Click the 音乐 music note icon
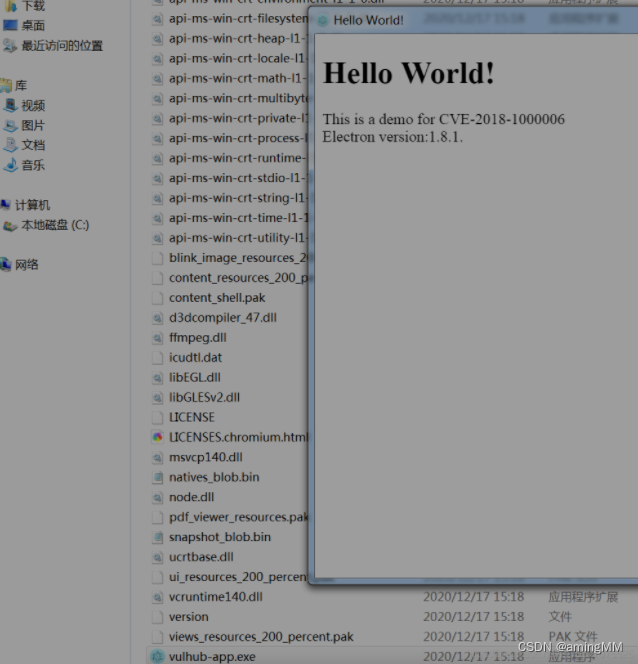Screen dimensions: 638x664 (10, 165)
